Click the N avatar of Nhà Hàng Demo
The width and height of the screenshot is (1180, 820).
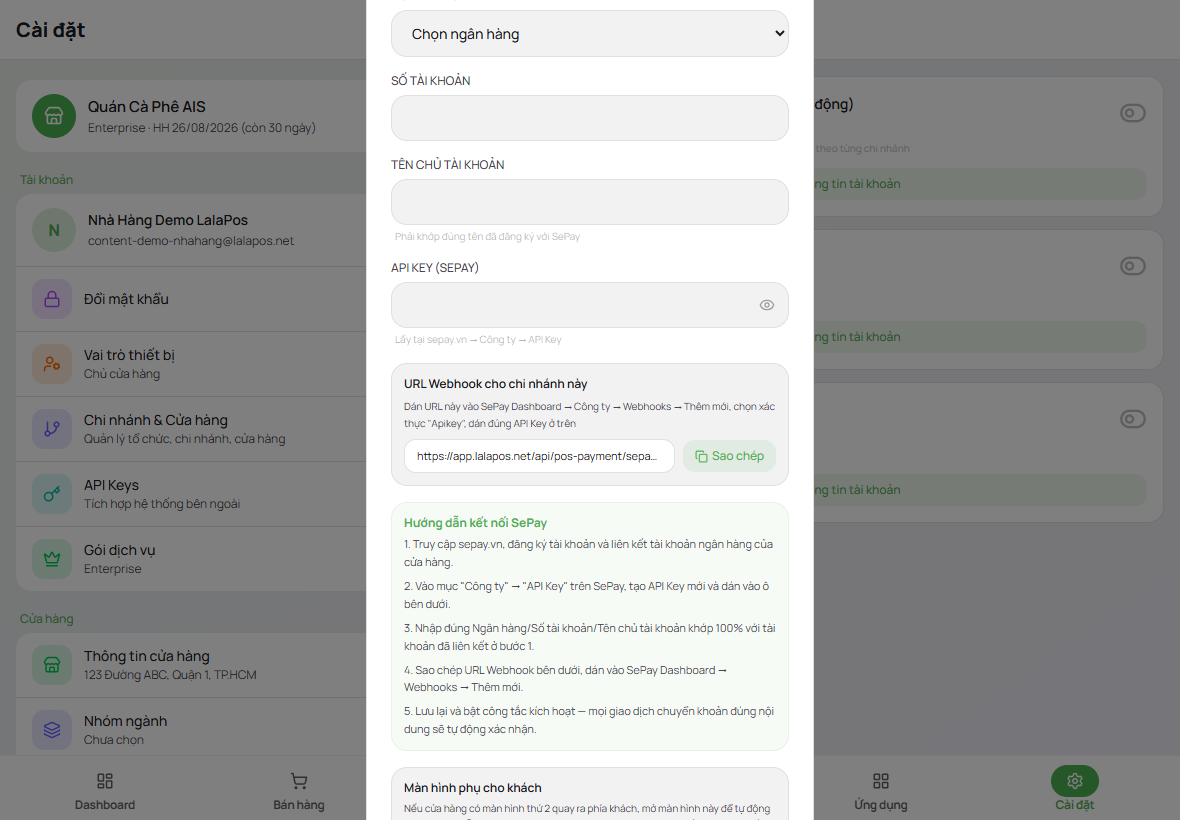(54, 230)
